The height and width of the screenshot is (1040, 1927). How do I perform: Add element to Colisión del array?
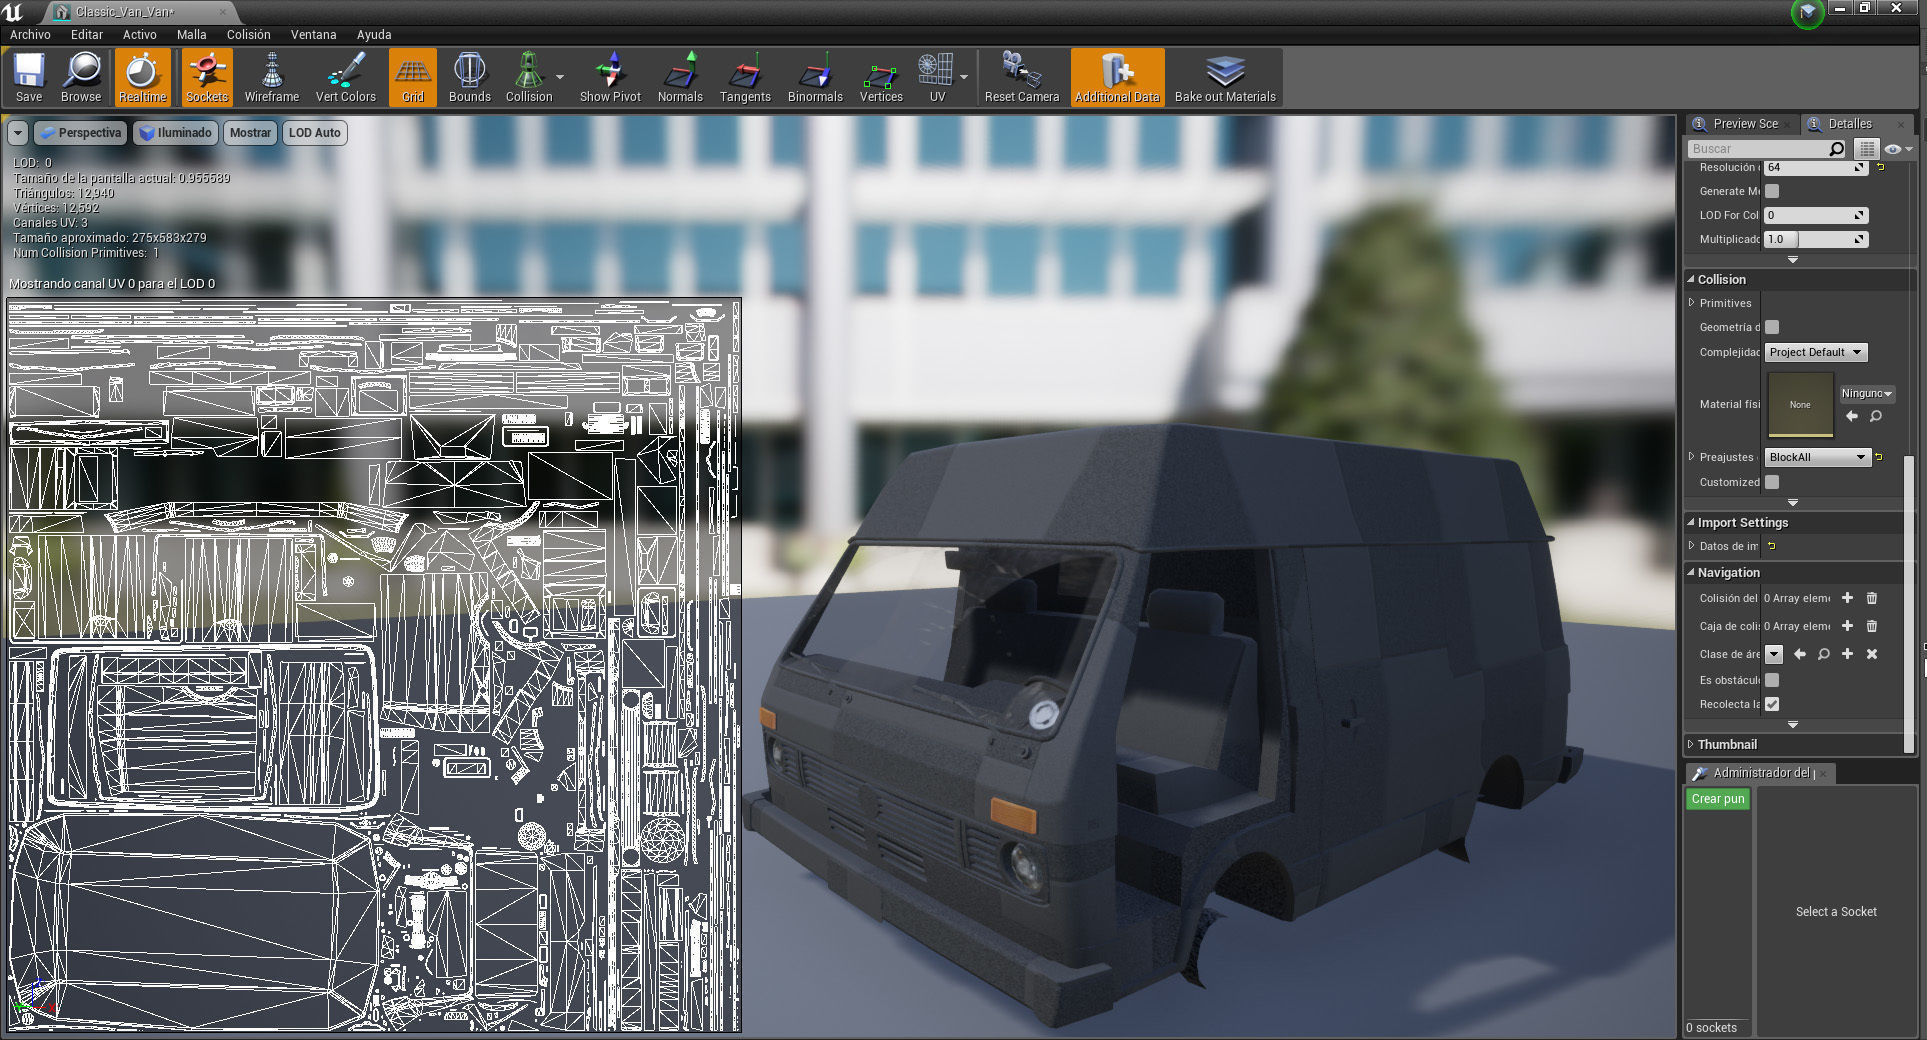1847,598
